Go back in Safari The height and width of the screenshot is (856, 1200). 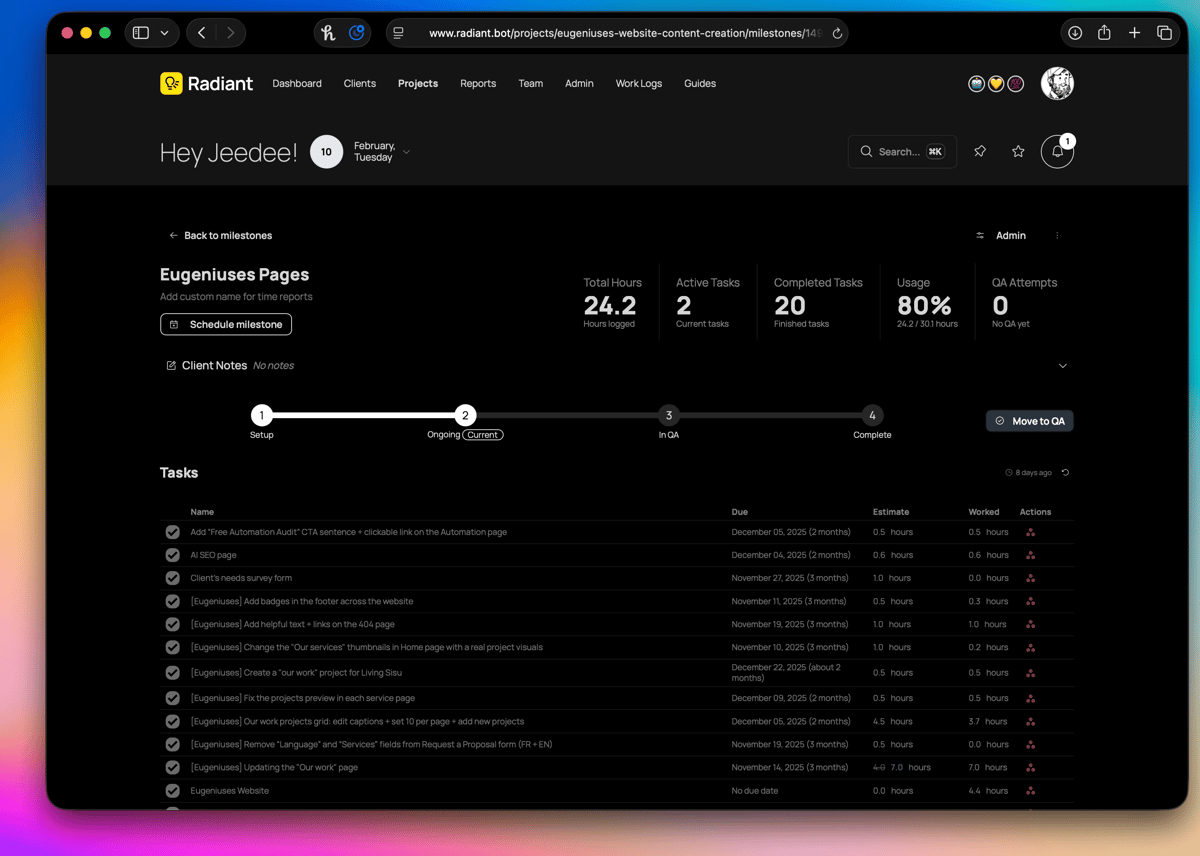tap(202, 33)
